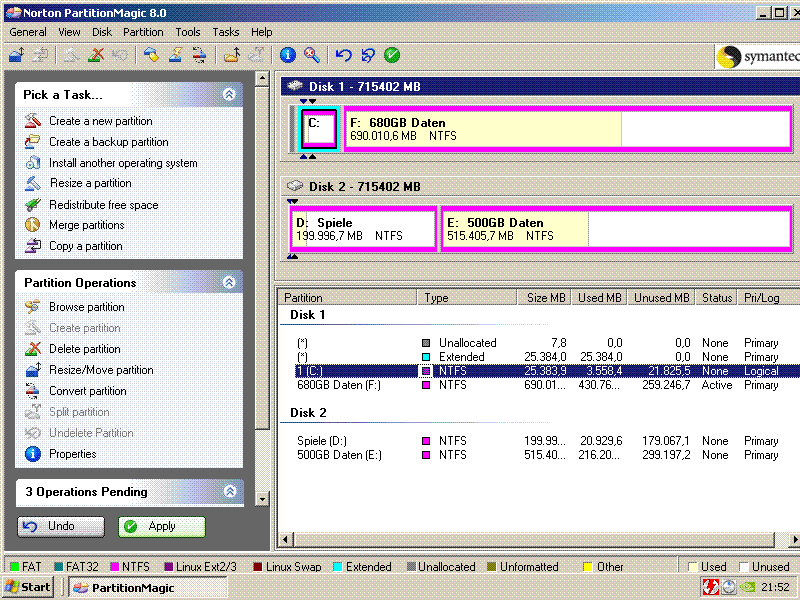The height and width of the screenshot is (600, 800).
Task: Click the red system tray icon
Action: (x=710, y=587)
